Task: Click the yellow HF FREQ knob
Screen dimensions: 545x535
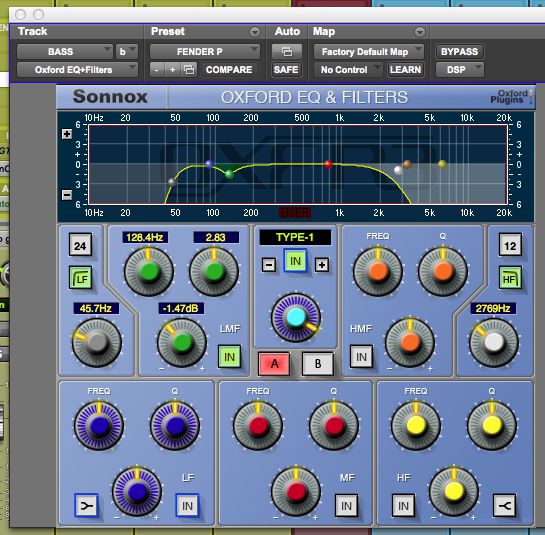Action: point(416,426)
